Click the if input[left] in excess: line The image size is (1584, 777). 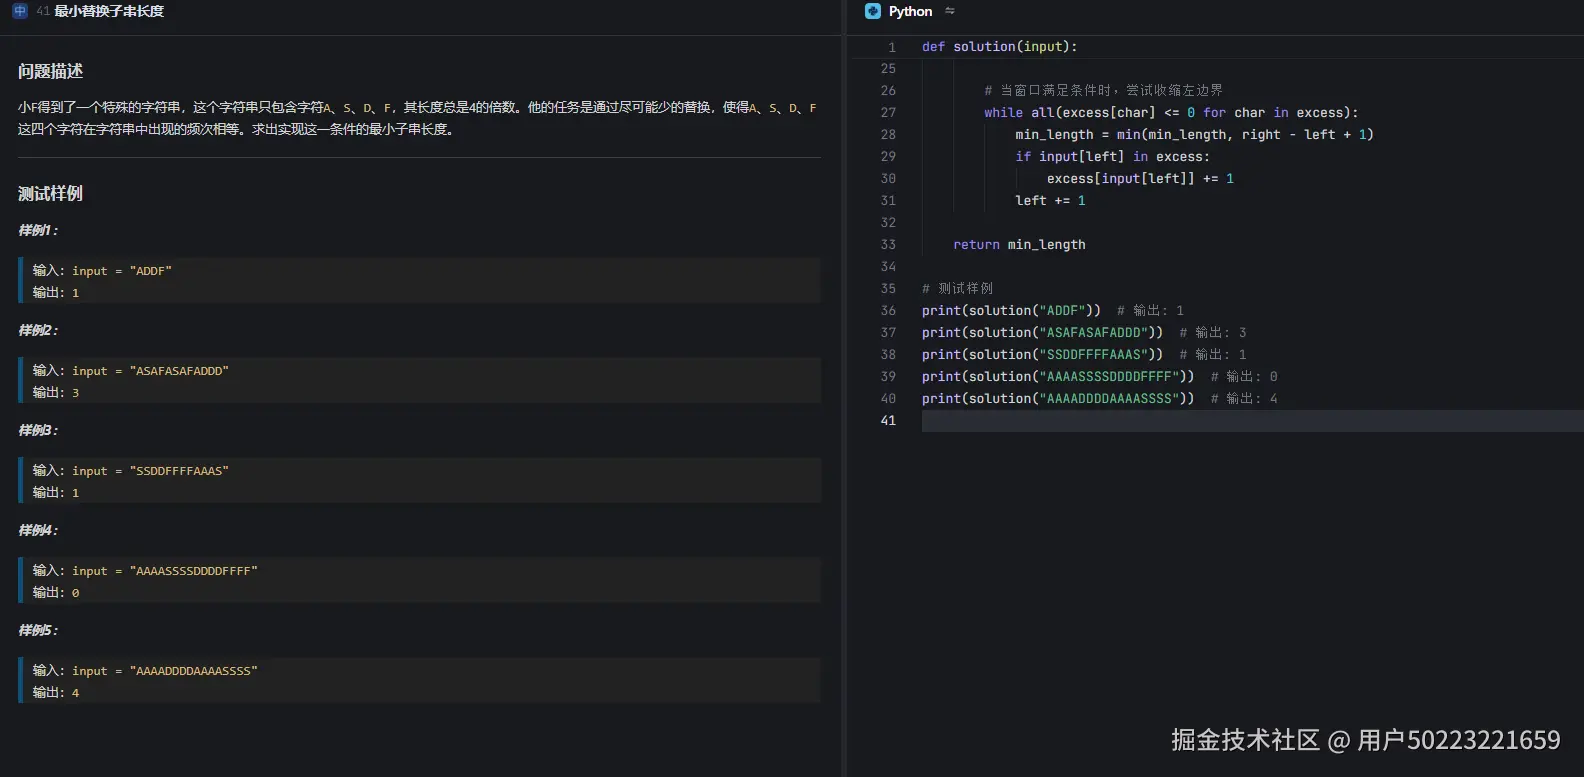1113,157
